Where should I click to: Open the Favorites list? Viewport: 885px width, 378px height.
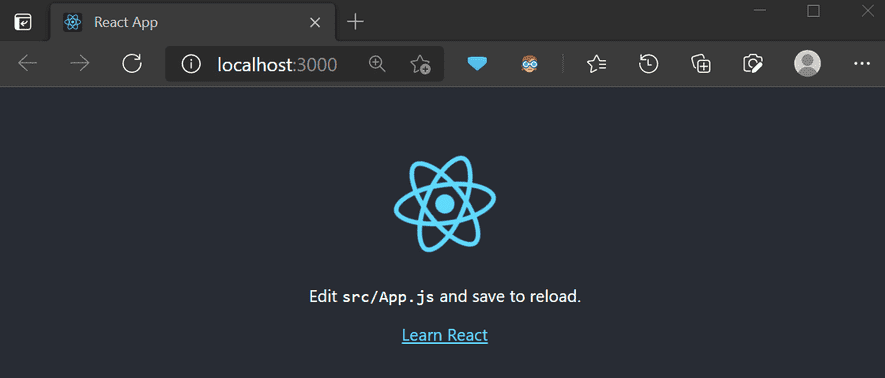coord(597,64)
